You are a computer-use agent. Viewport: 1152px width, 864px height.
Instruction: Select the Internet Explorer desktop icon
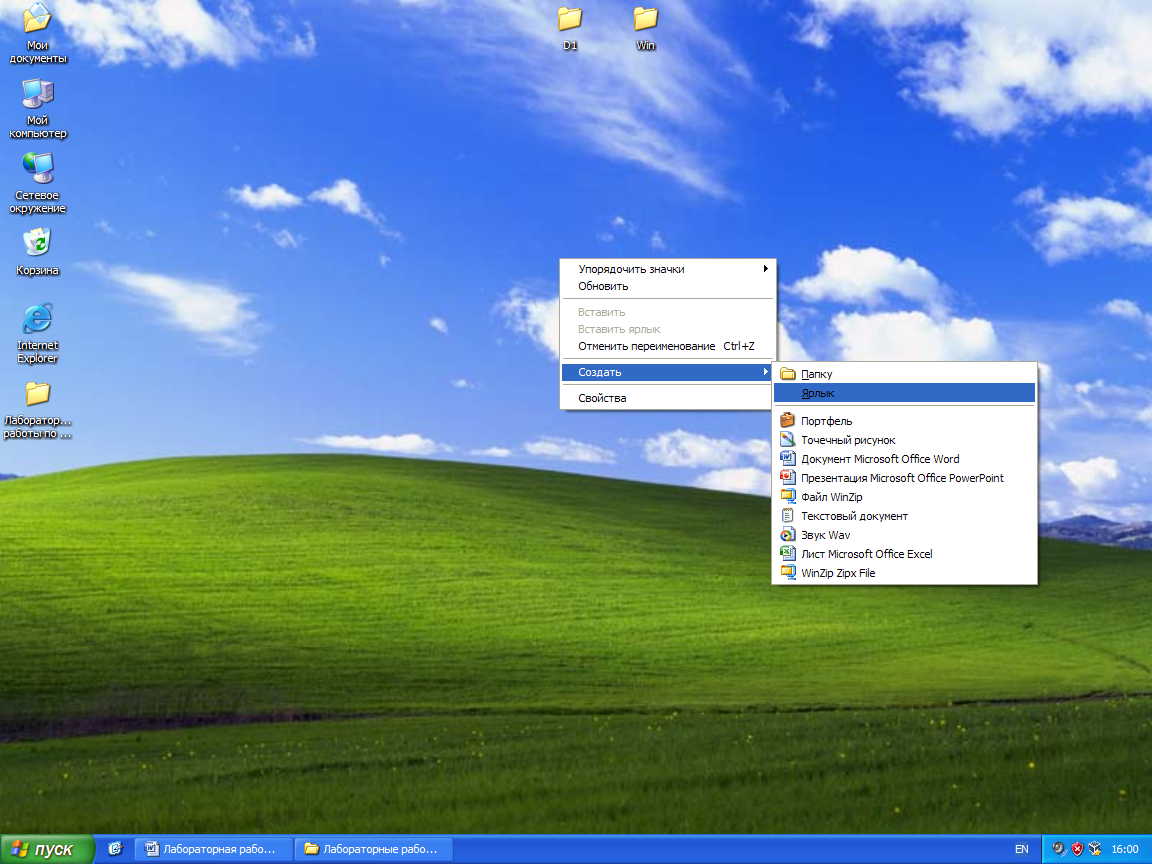pyautogui.click(x=37, y=333)
